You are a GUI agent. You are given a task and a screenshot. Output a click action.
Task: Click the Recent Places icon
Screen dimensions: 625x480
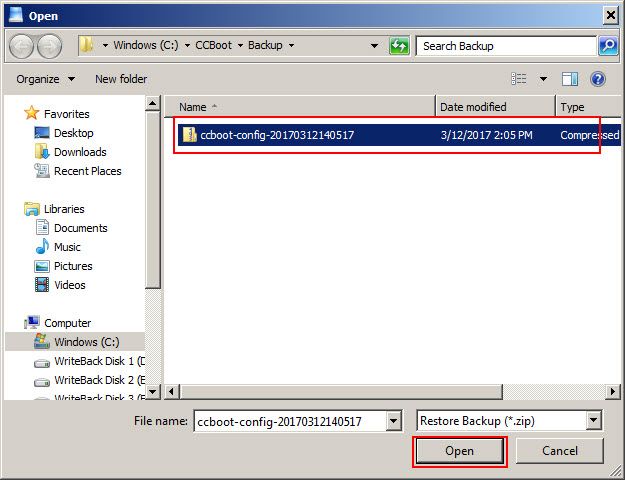click(42, 171)
